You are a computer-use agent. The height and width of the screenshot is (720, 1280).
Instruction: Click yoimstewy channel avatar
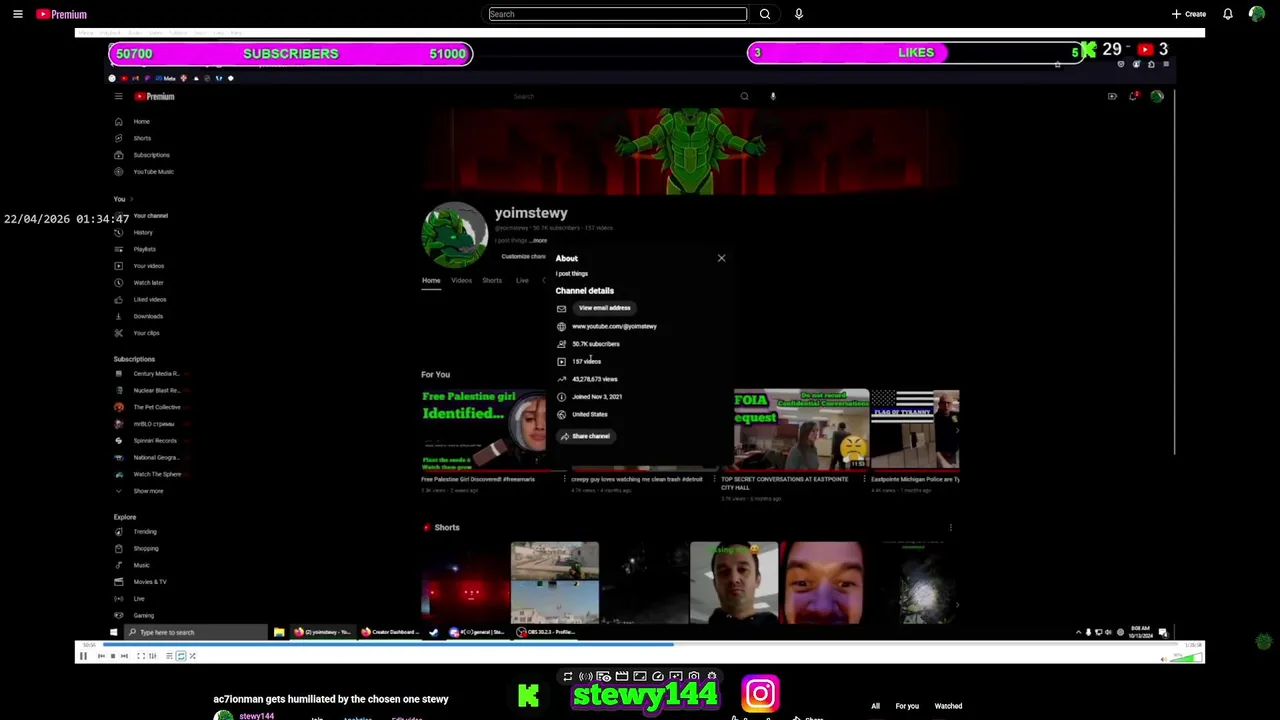tap(455, 236)
